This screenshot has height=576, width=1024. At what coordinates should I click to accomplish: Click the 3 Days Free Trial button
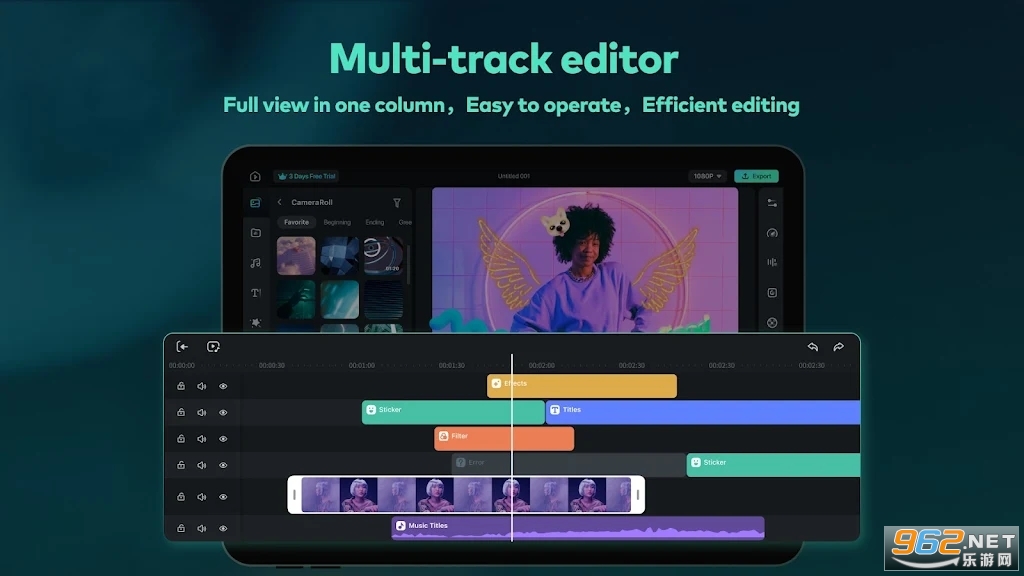306,176
